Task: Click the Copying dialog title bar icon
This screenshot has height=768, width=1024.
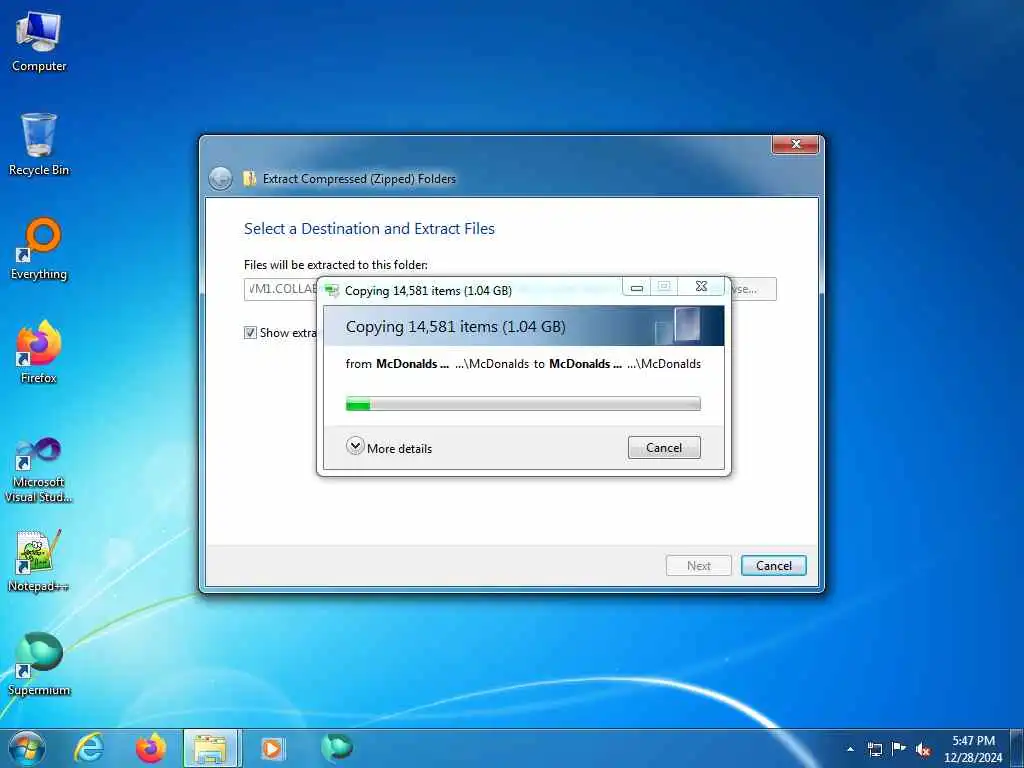Action: point(332,291)
